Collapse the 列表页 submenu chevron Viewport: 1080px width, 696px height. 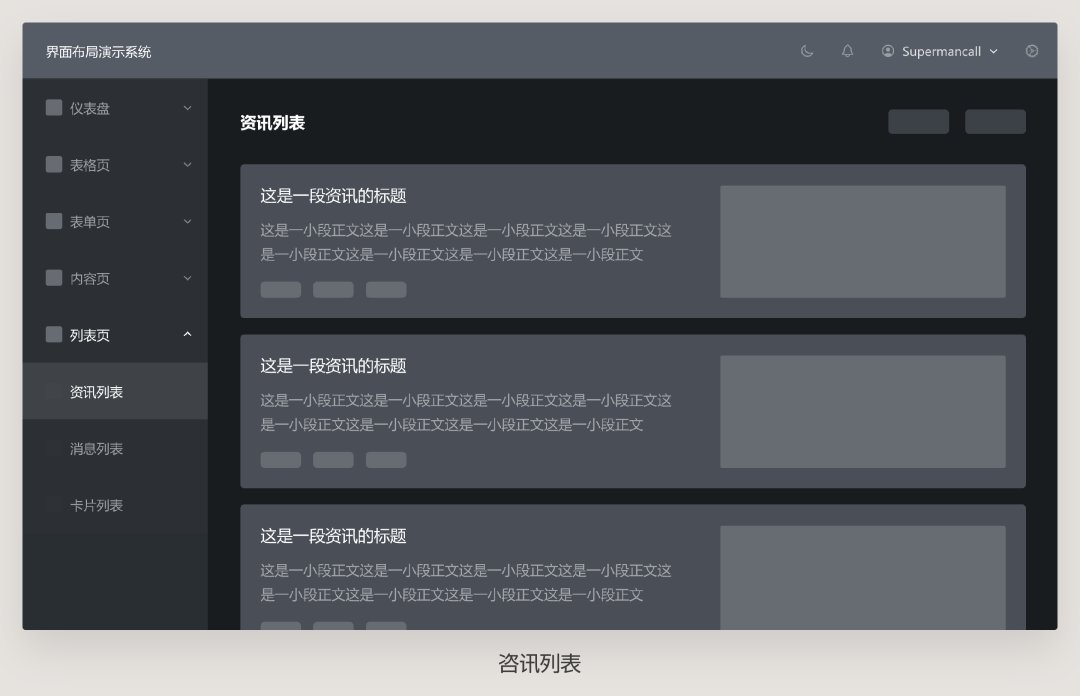click(187, 334)
